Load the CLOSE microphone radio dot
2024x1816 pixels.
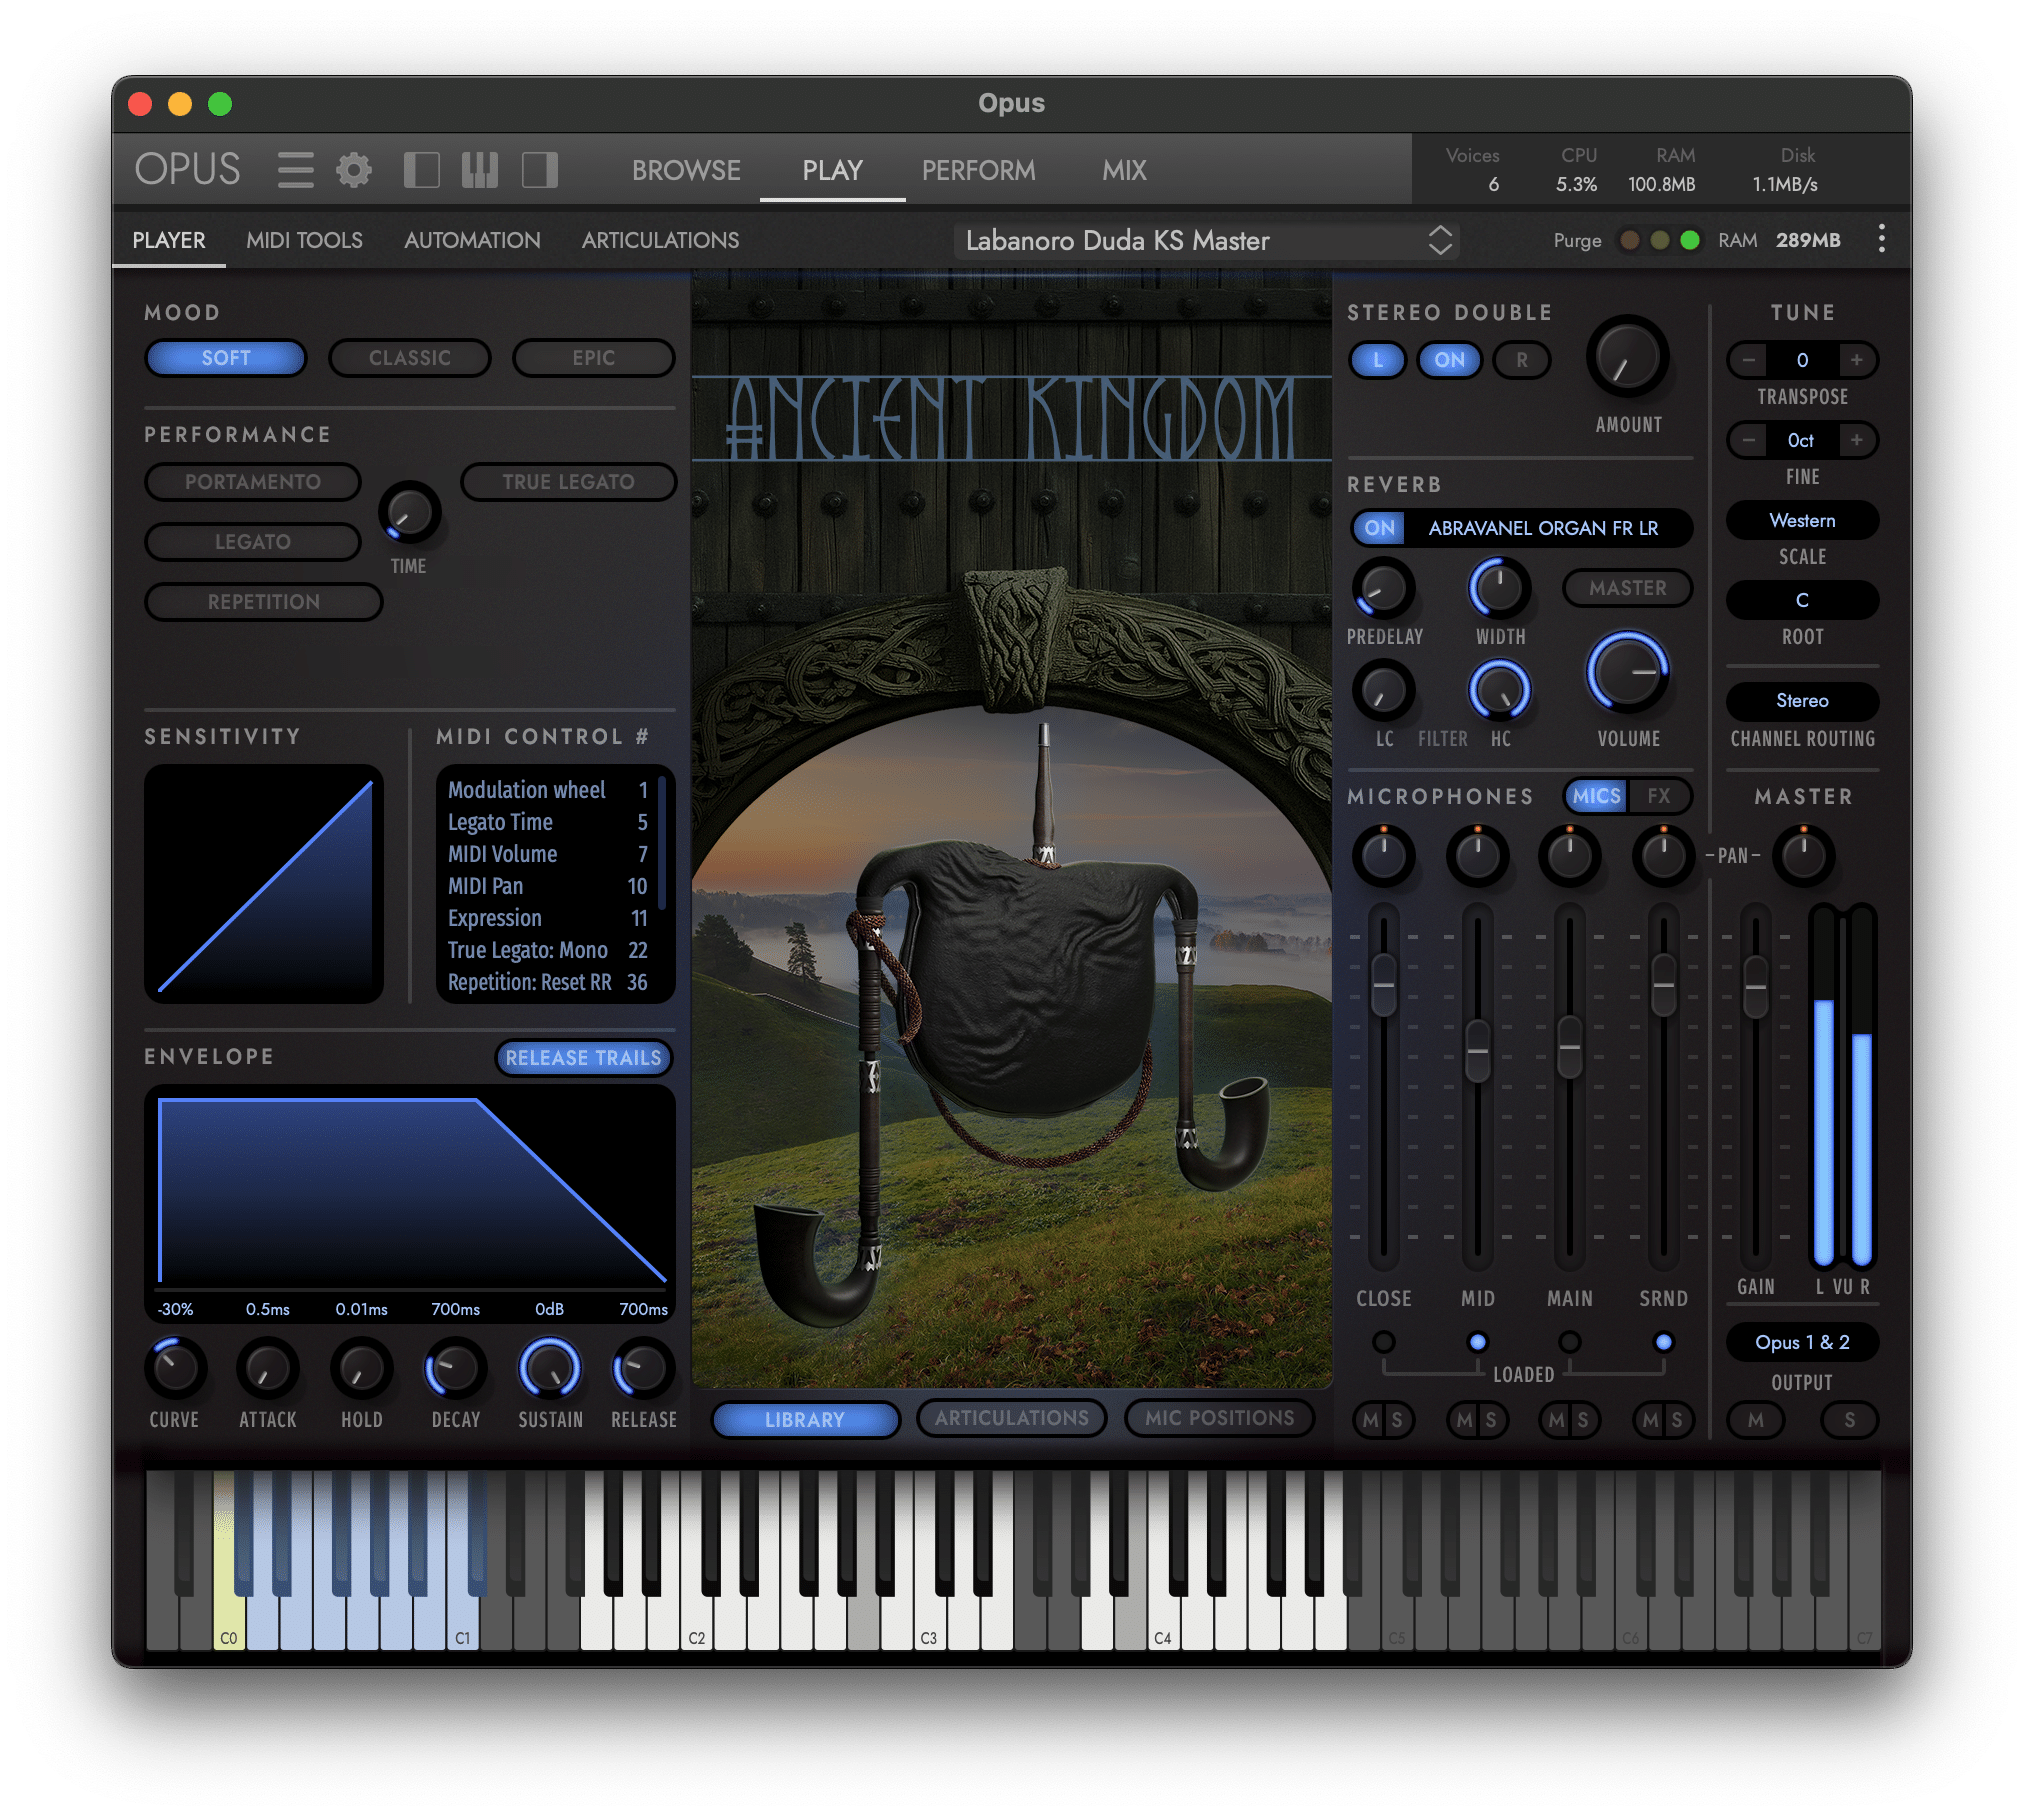tap(1384, 1342)
